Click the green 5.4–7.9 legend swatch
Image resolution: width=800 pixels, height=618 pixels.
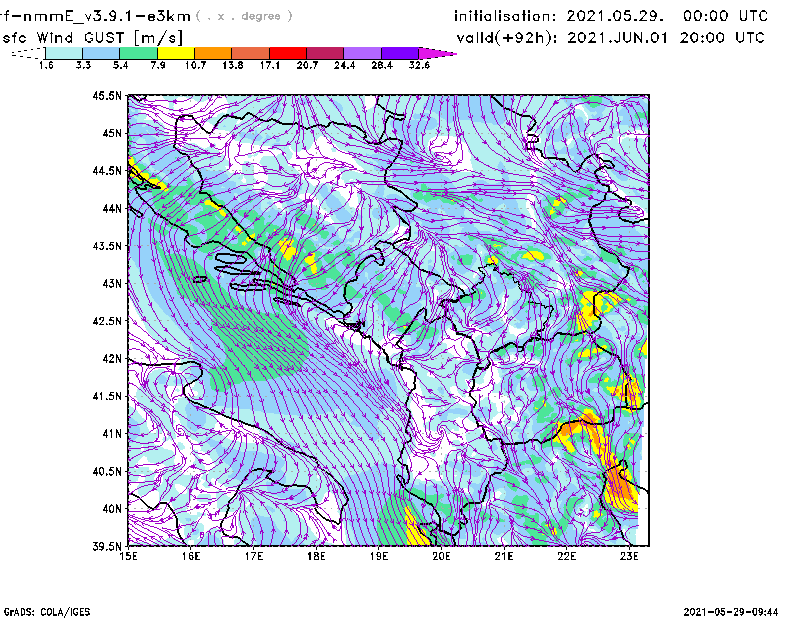138,53
